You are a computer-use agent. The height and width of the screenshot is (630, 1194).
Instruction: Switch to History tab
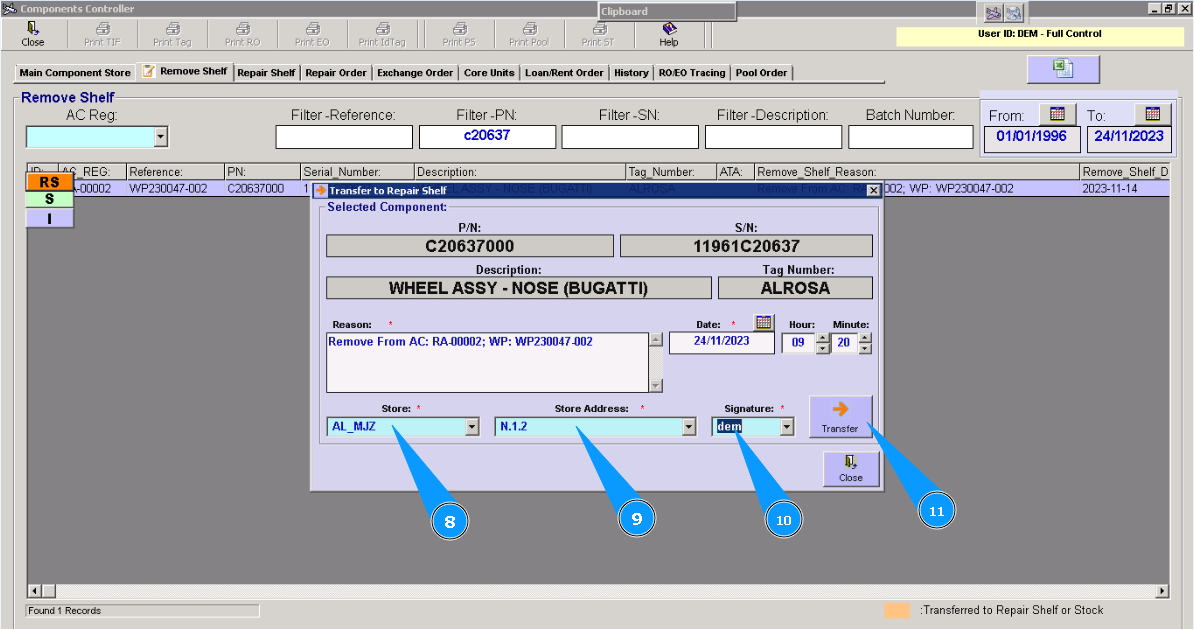631,72
